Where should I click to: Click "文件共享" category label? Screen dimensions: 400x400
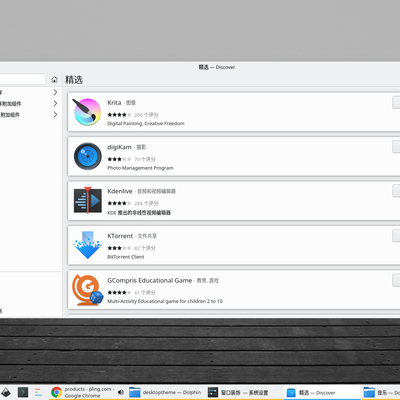[x=147, y=236]
